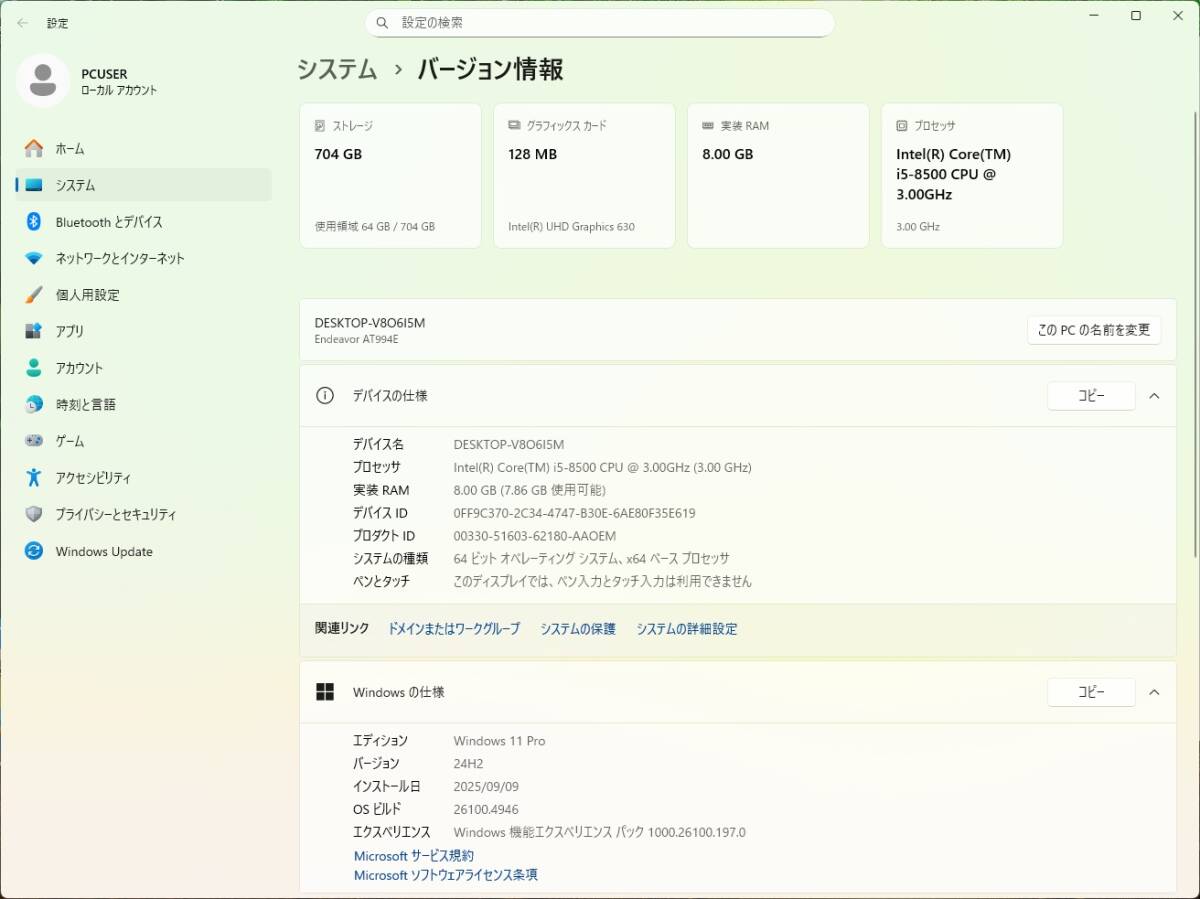The height and width of the screenshot is (899, 1200).
Task: Click システム in the breadcrumb path
Action: (x=336, y=69)
